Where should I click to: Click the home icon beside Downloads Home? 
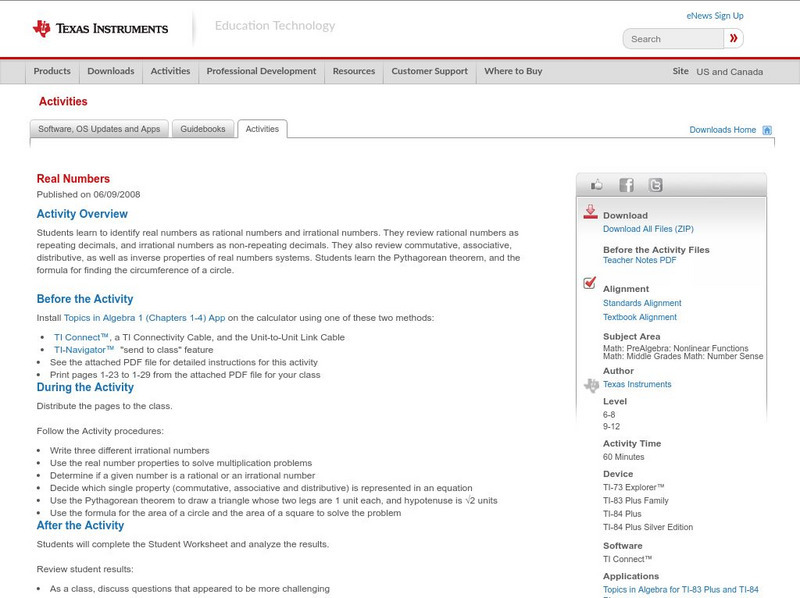[x=767, y=130]
